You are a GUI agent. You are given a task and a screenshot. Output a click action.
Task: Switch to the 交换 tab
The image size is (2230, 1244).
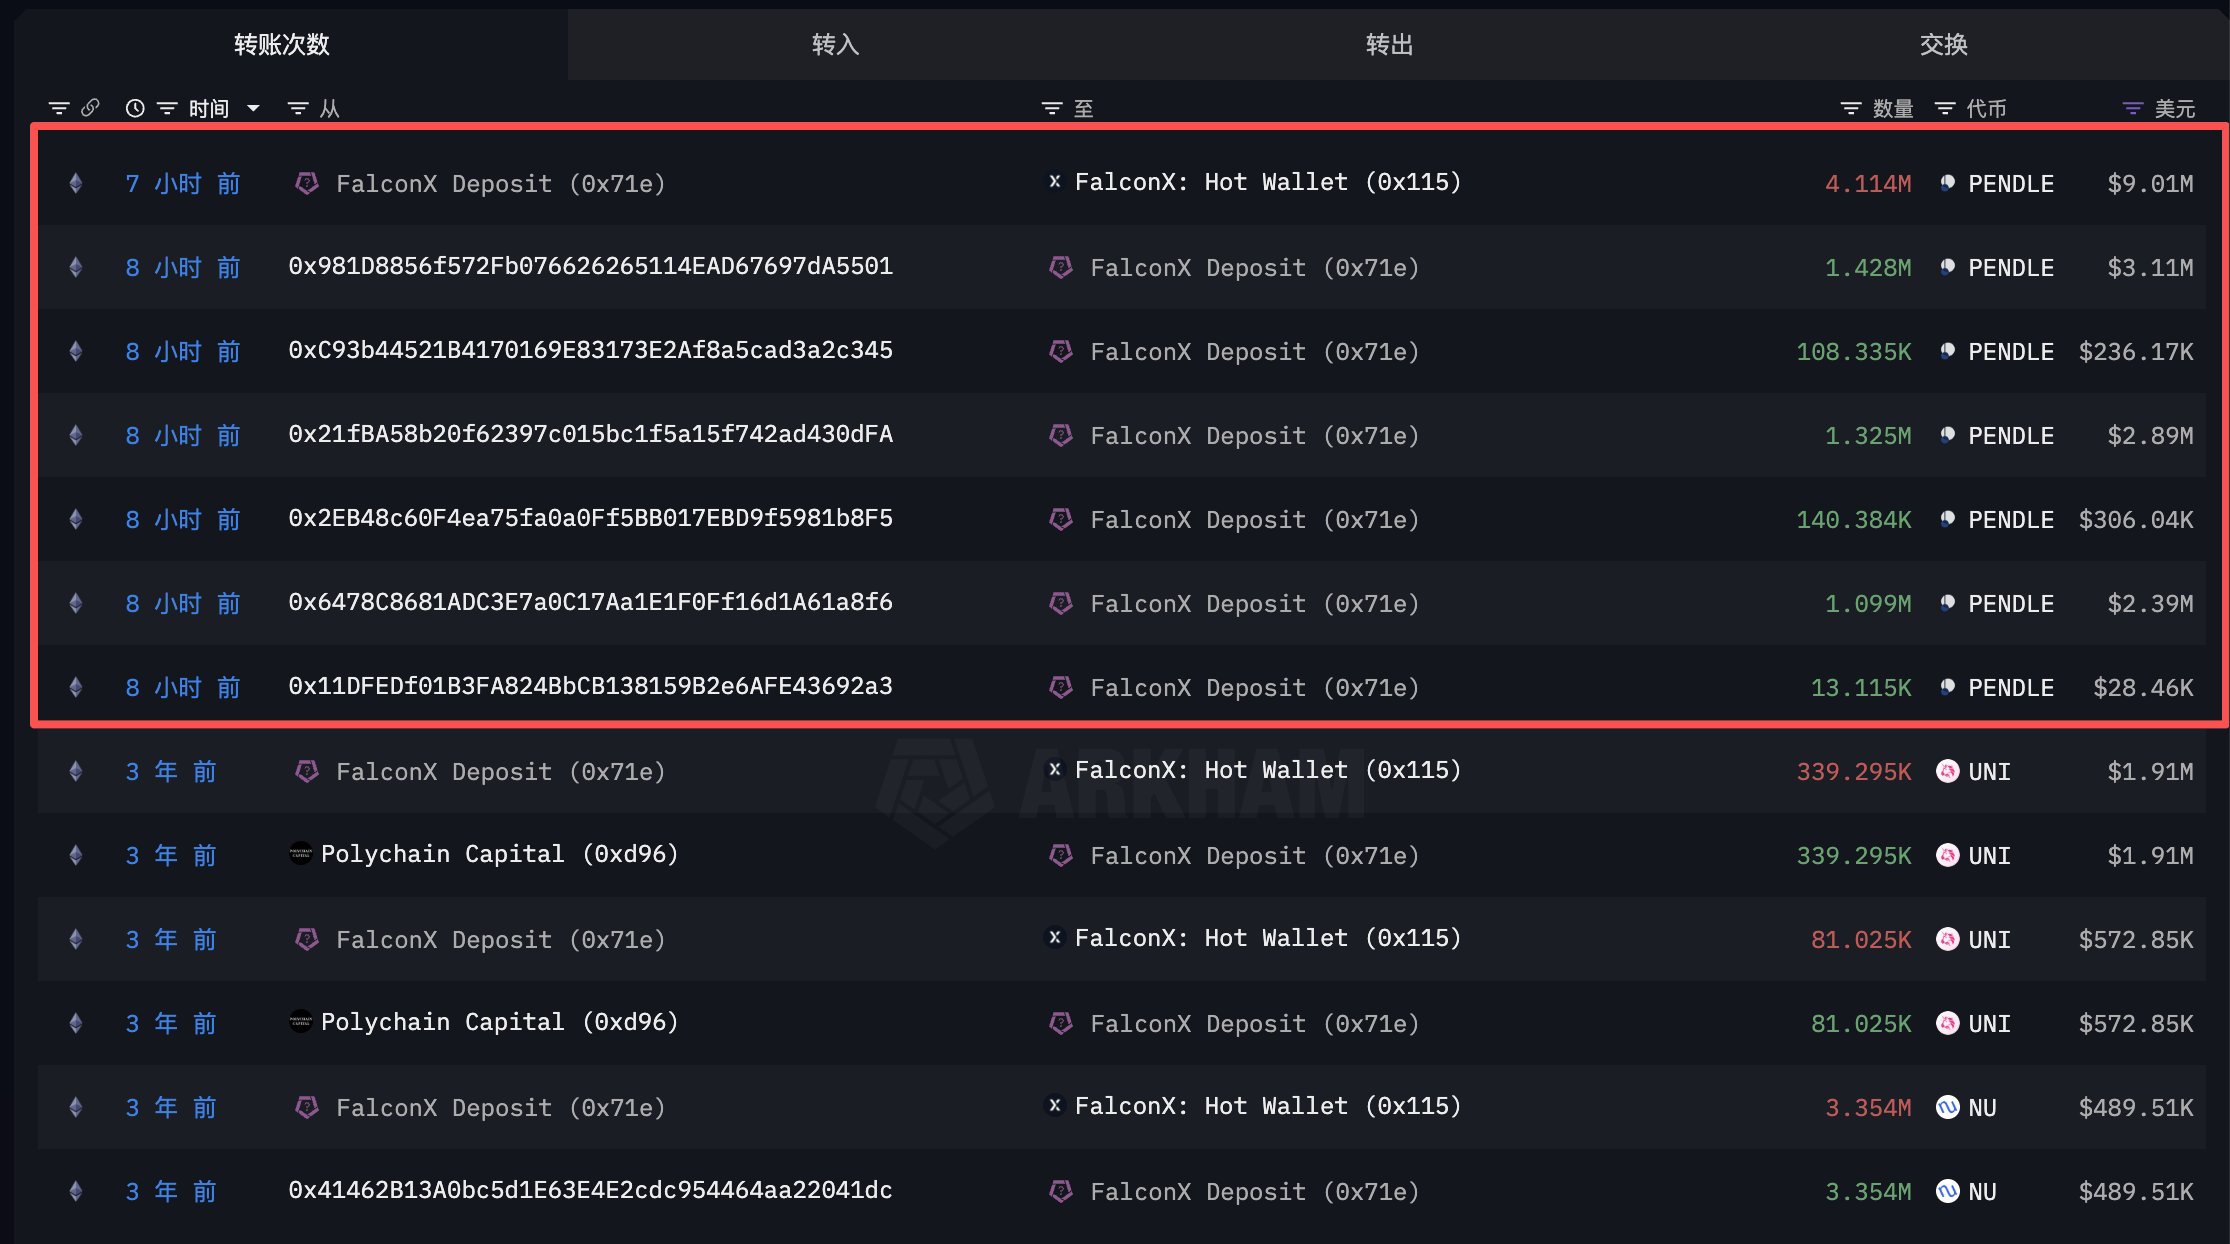coord(1943,44)
